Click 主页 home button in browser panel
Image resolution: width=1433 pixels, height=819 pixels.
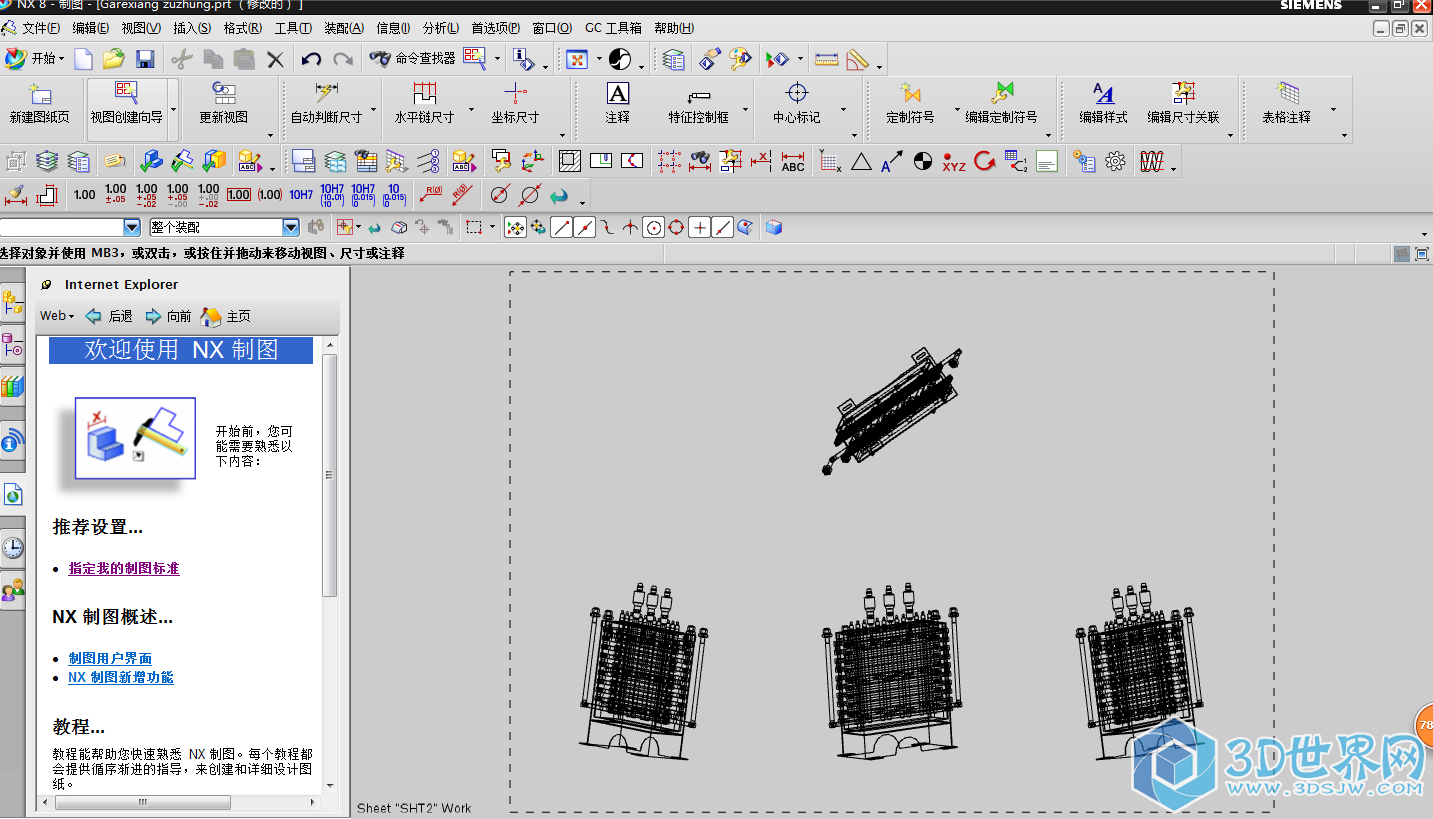pos(226,316)
